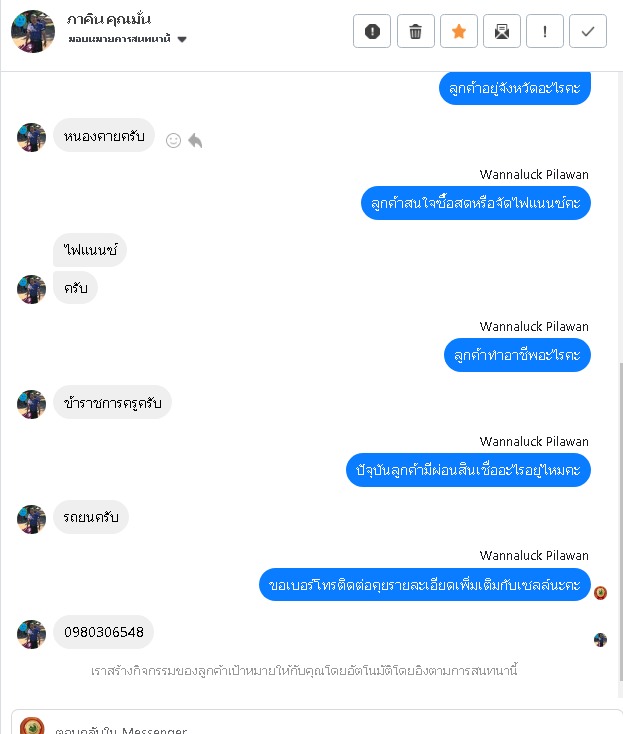Toggle the orange star follow-up icon

[459, 31]
